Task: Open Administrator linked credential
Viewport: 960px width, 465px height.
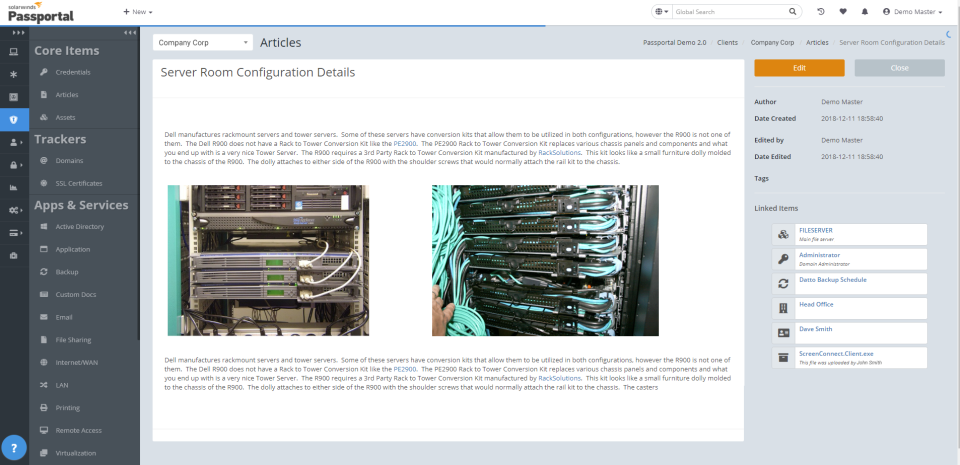Action: coord(849,259)
